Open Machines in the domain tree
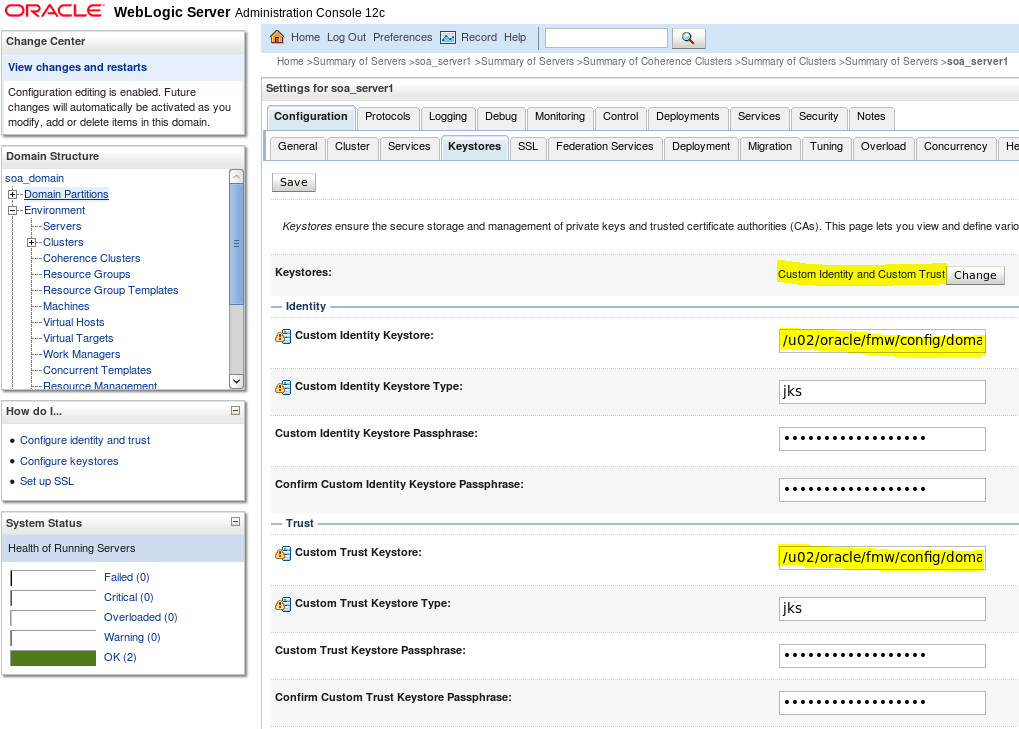This screenshot has height=729, width=1019. coord(66,307)
